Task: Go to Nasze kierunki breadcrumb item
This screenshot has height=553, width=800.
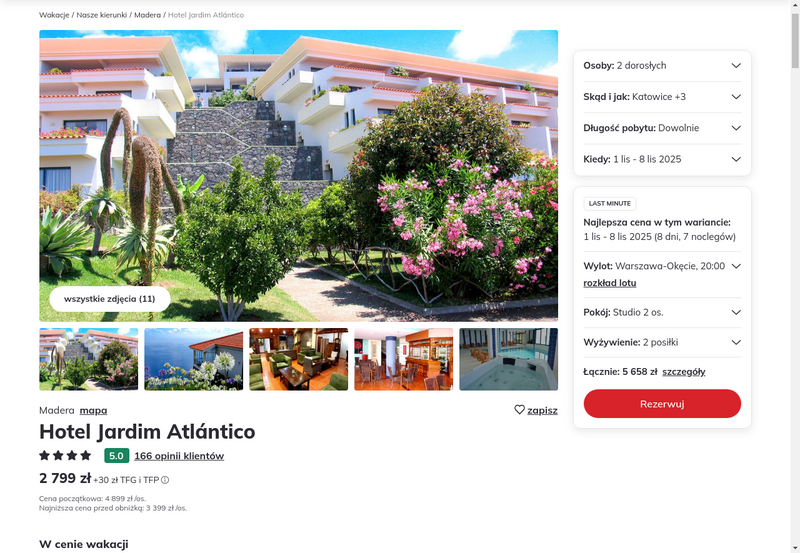Action: [102, 15]
